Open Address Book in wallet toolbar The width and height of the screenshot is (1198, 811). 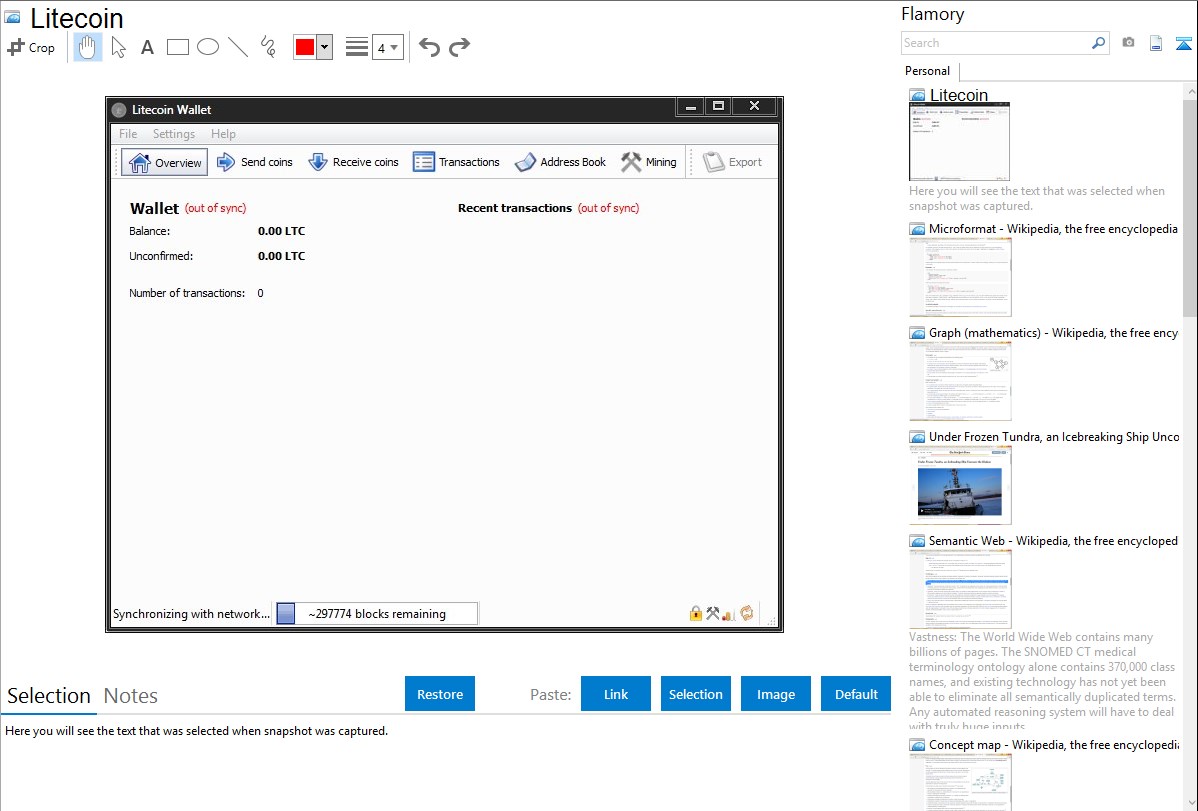[x=560, y=162]
